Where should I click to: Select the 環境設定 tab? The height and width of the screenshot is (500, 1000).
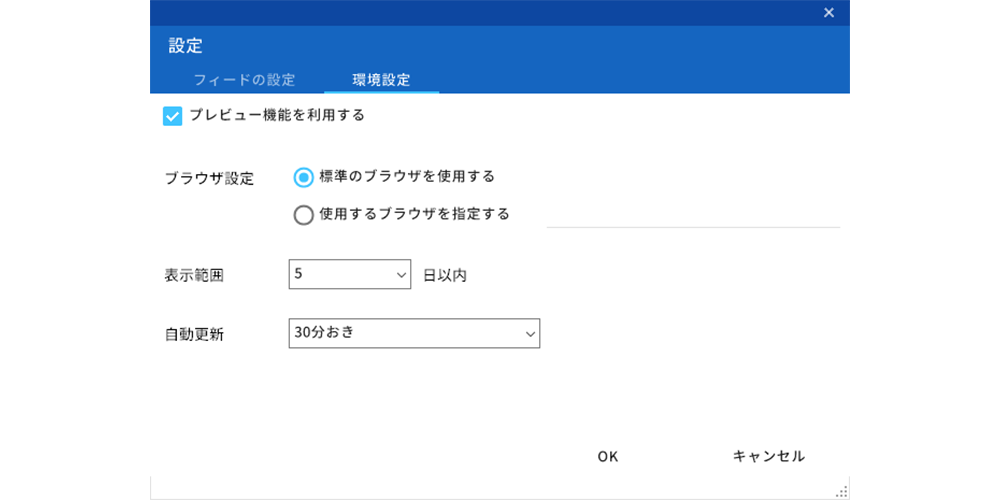tap(381, 80)
